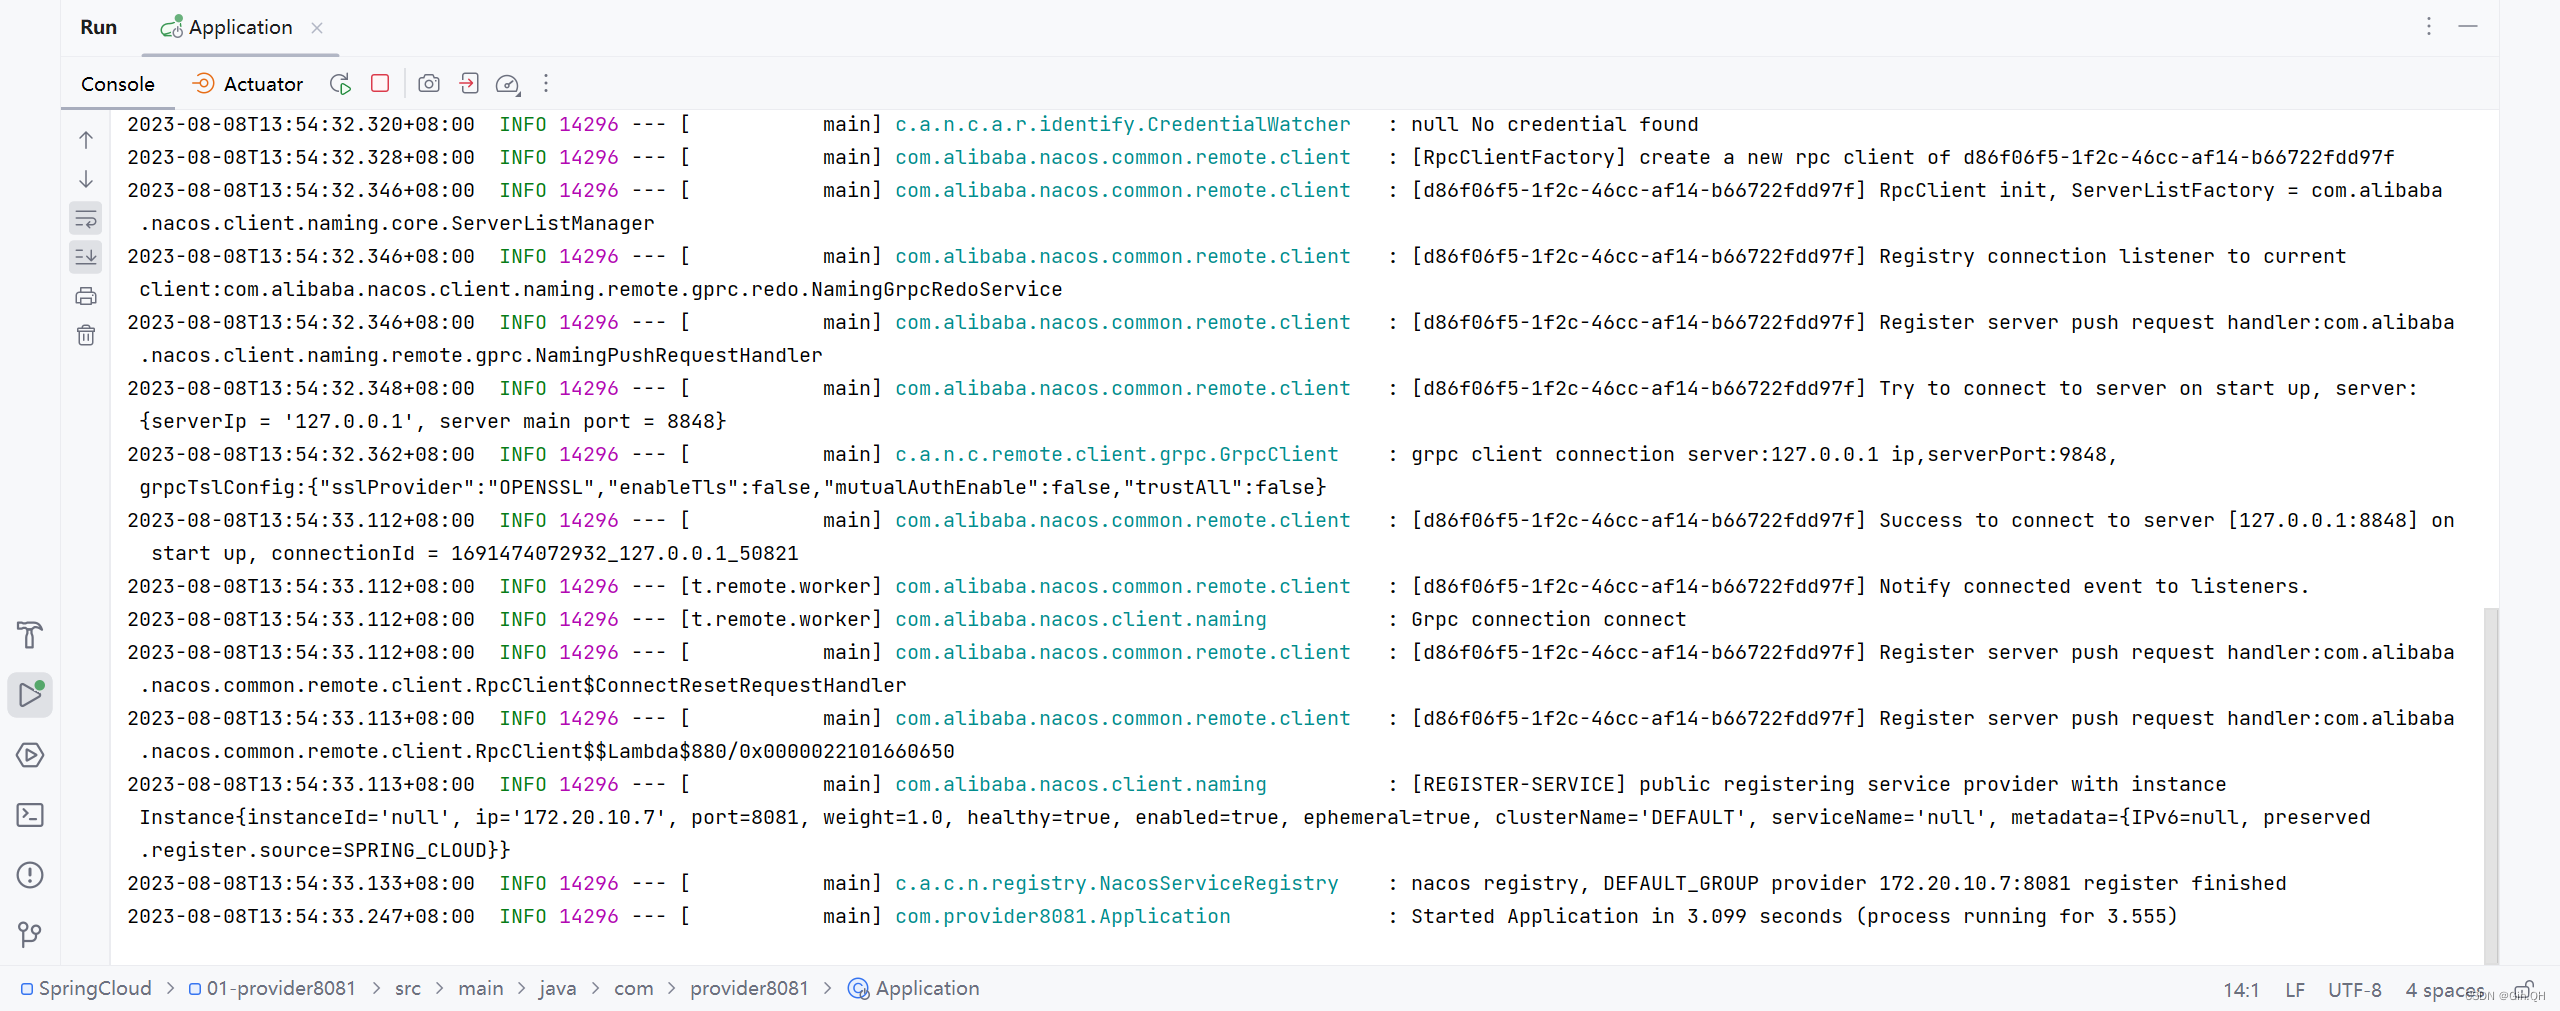Click '{serverIp = '127.0.0.1'' log line
This screenshot has width=2560, height=1011.
433,421
